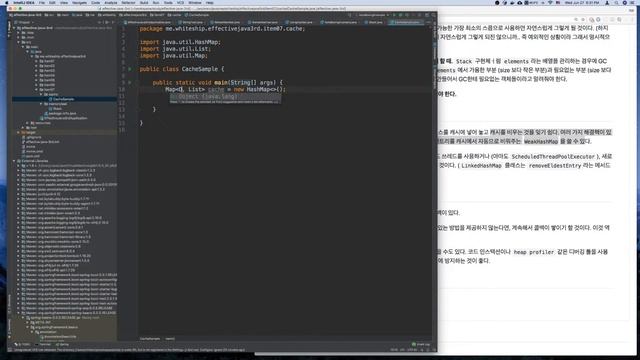Open the VCS menu
Viewport: 640px width, 360px height.
[x=180, y=2]
